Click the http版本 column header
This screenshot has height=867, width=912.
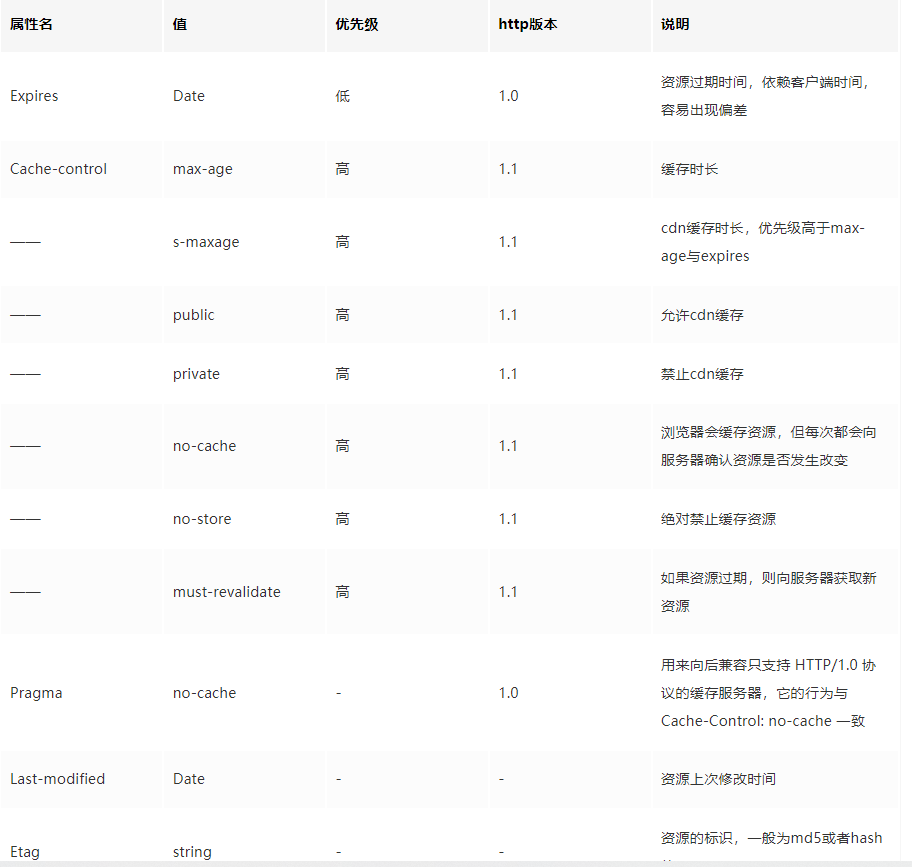[x=528, y=24]
